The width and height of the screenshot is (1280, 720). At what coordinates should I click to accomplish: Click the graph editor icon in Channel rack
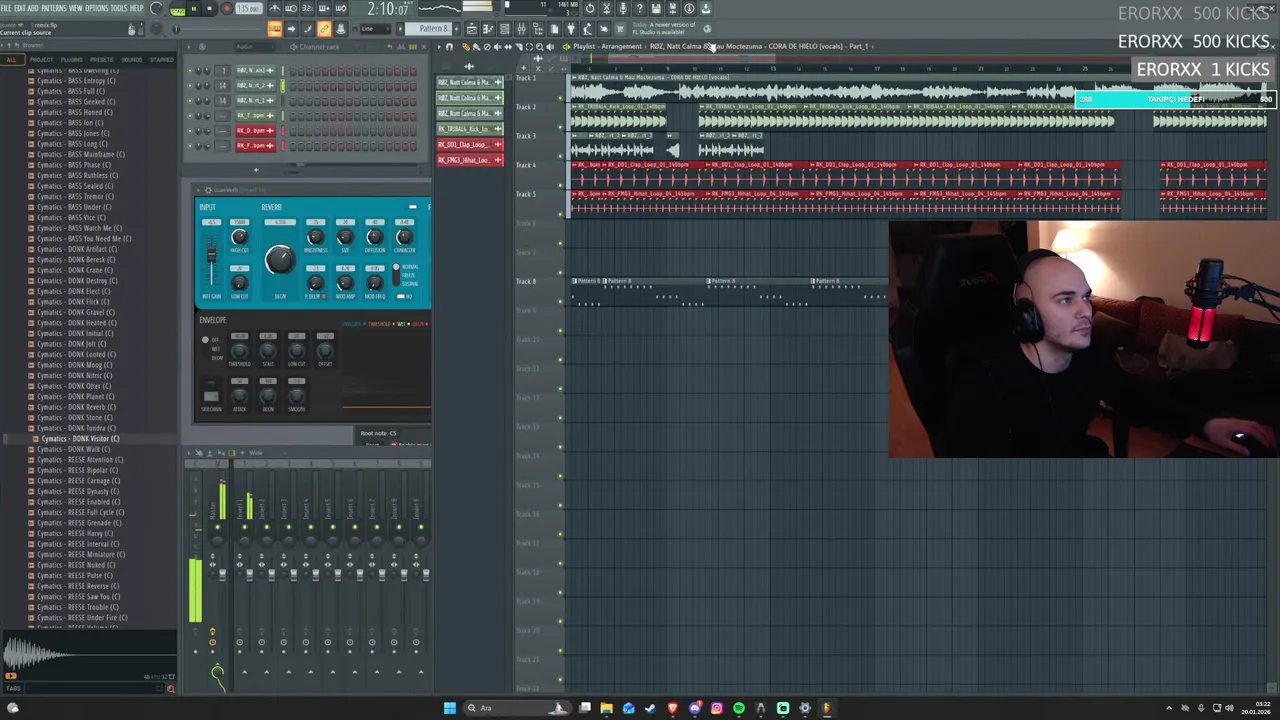pos(401,47)
